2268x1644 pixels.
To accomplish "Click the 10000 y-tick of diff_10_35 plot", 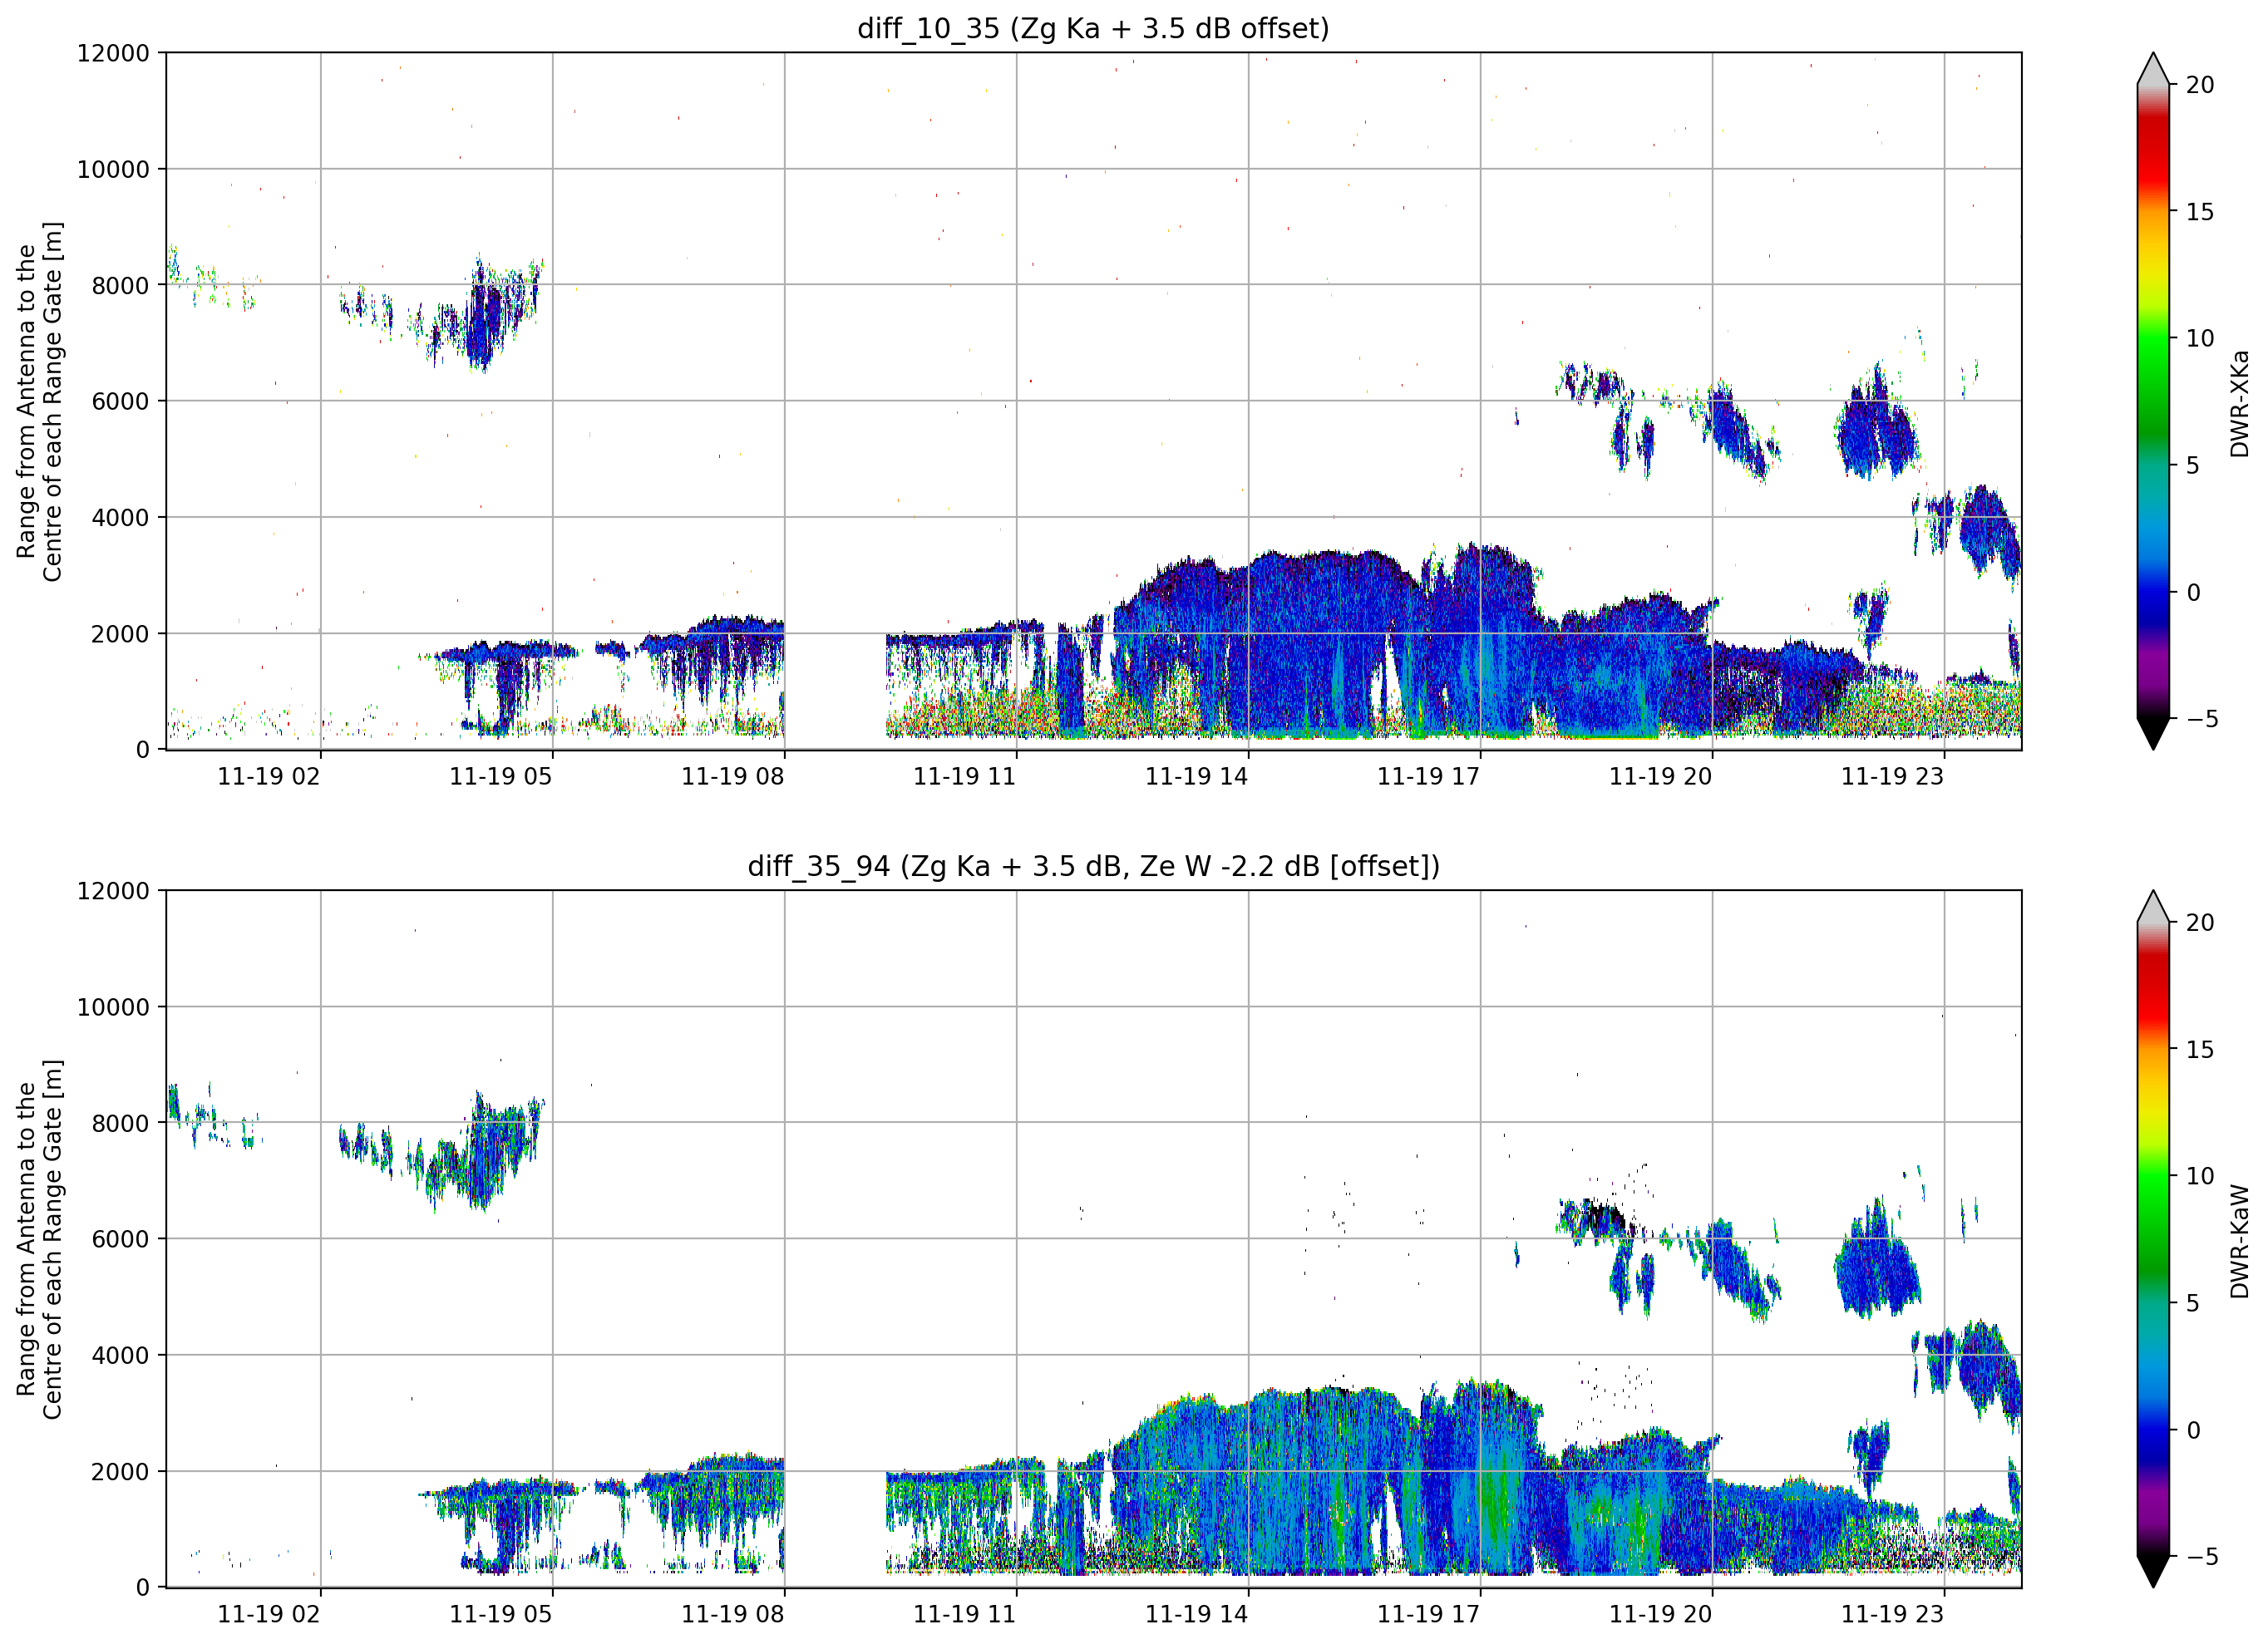I will [113, 169].
